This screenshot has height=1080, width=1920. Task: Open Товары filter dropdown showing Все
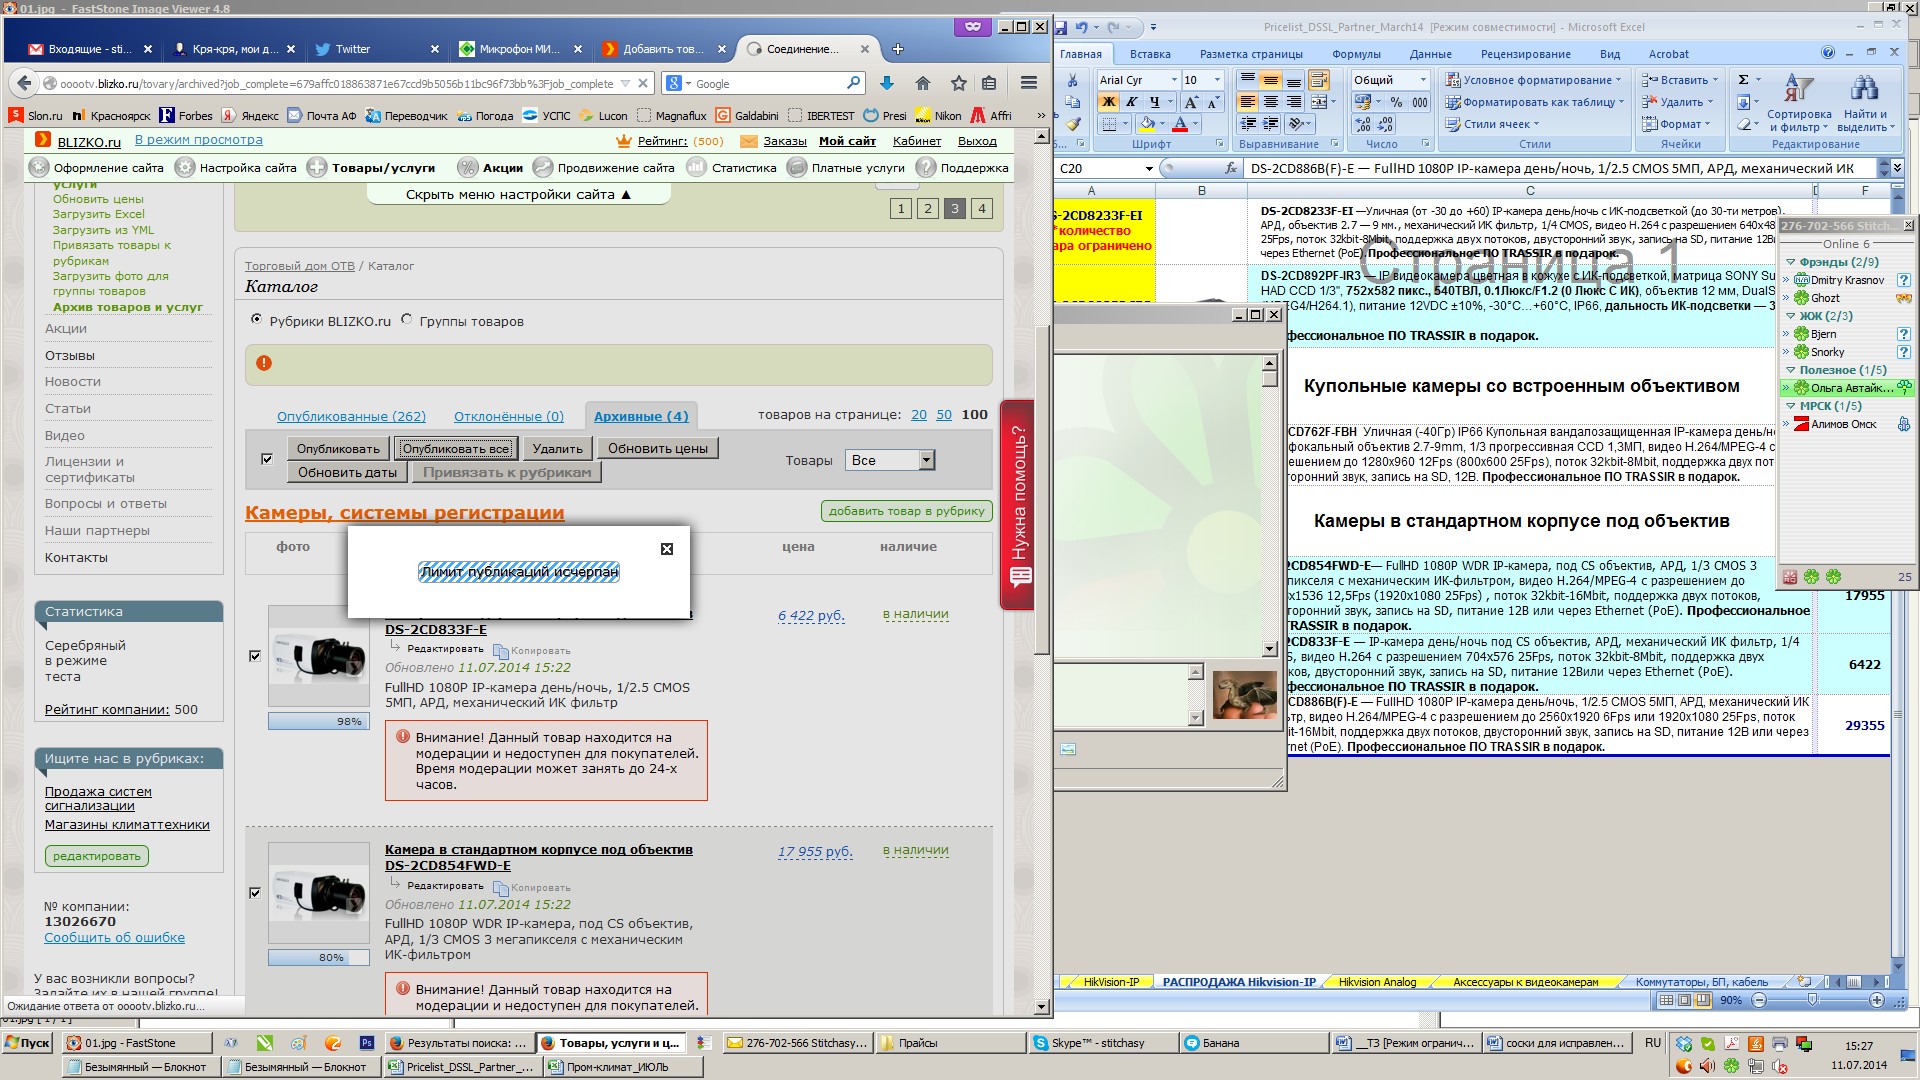pyautogui.click(x=890, y=460)
